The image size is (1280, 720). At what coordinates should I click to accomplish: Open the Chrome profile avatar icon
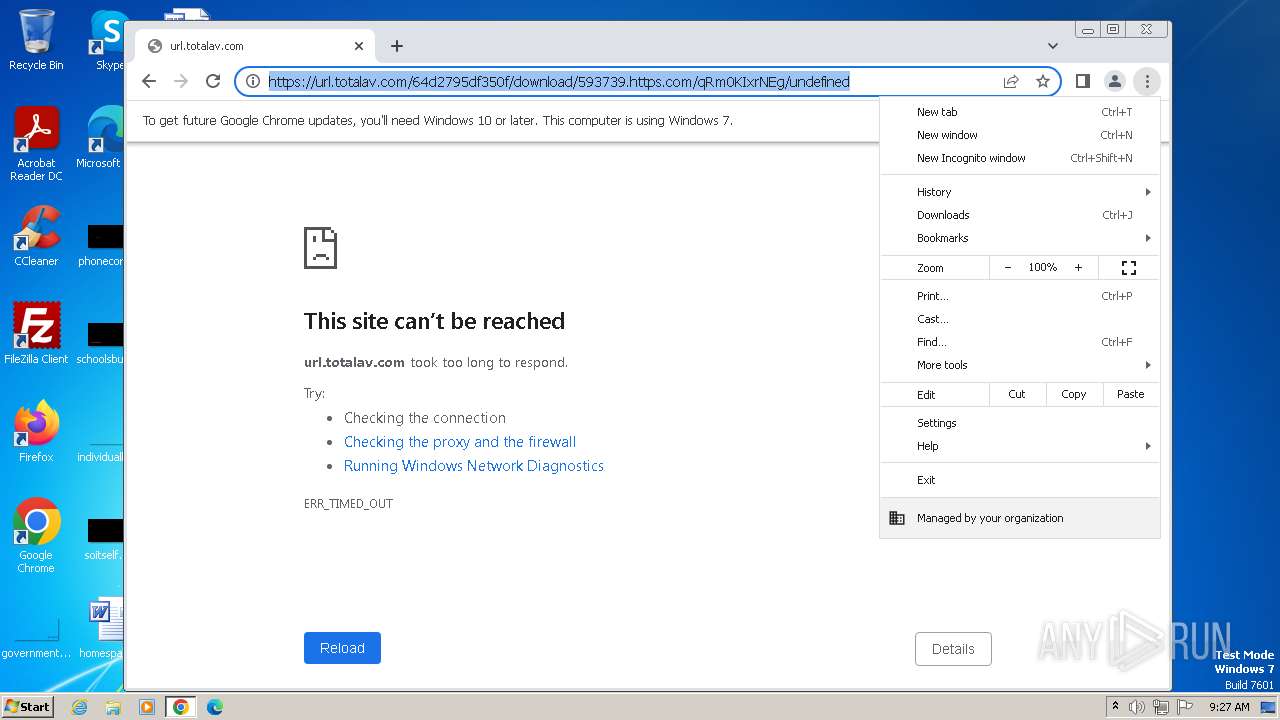[x=1114, y=81]
